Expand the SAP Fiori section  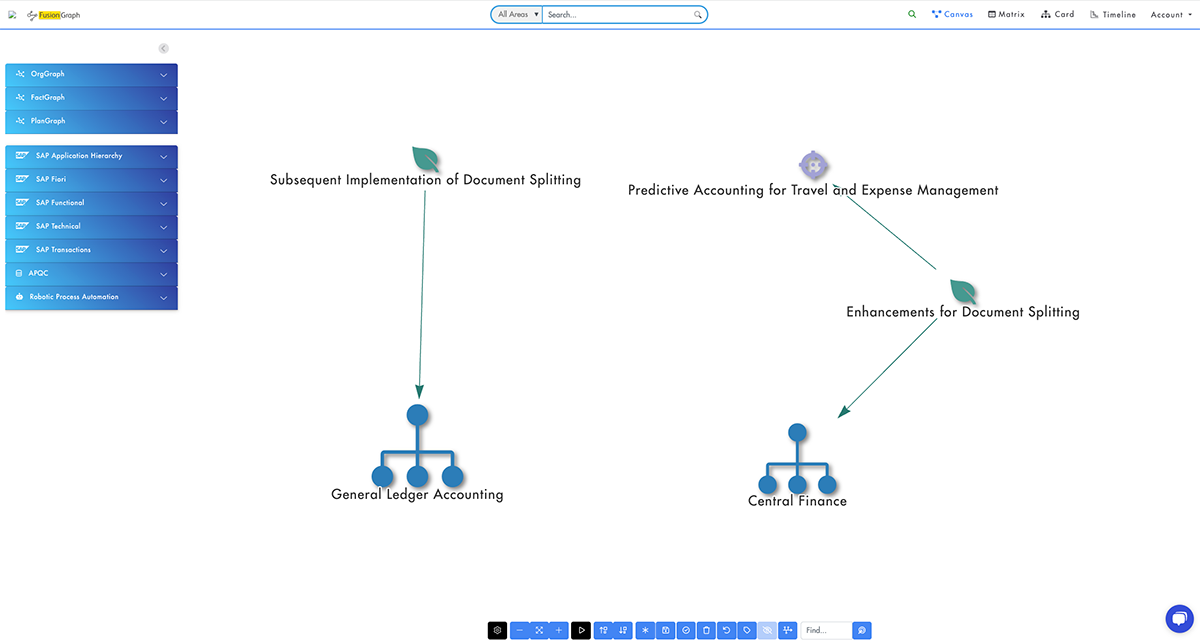pyautogui.click(x=91, y=179)
